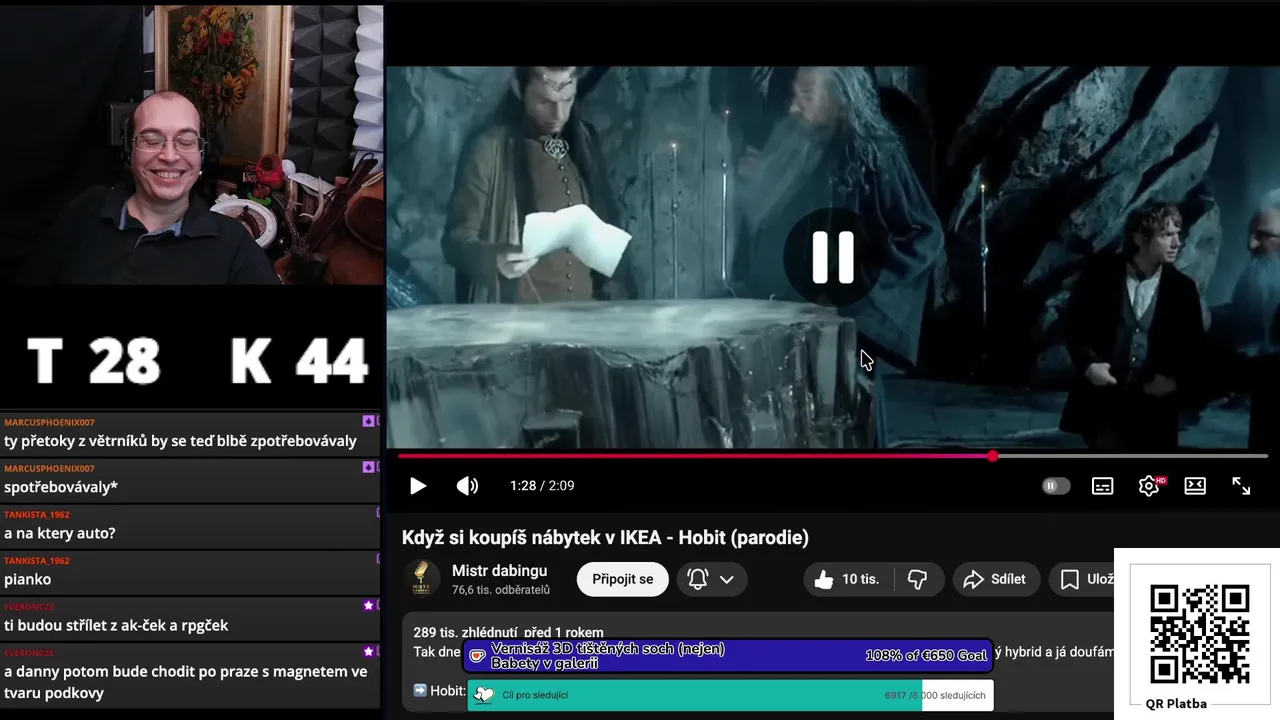Click the red progress bar scrubber handle

pyautogui.click(x=992, y=456)
